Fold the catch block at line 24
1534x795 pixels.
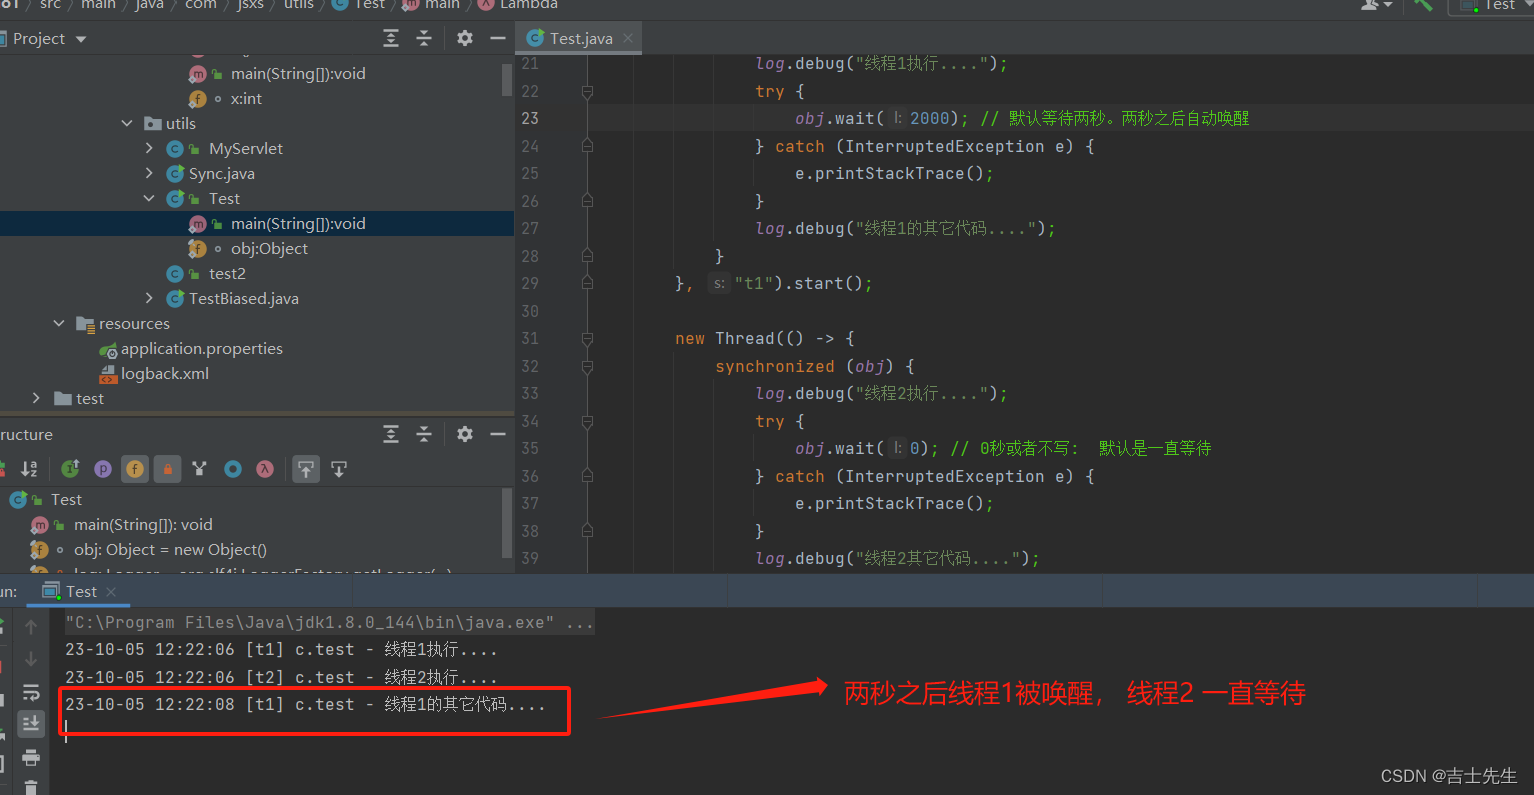pos(587,146)
